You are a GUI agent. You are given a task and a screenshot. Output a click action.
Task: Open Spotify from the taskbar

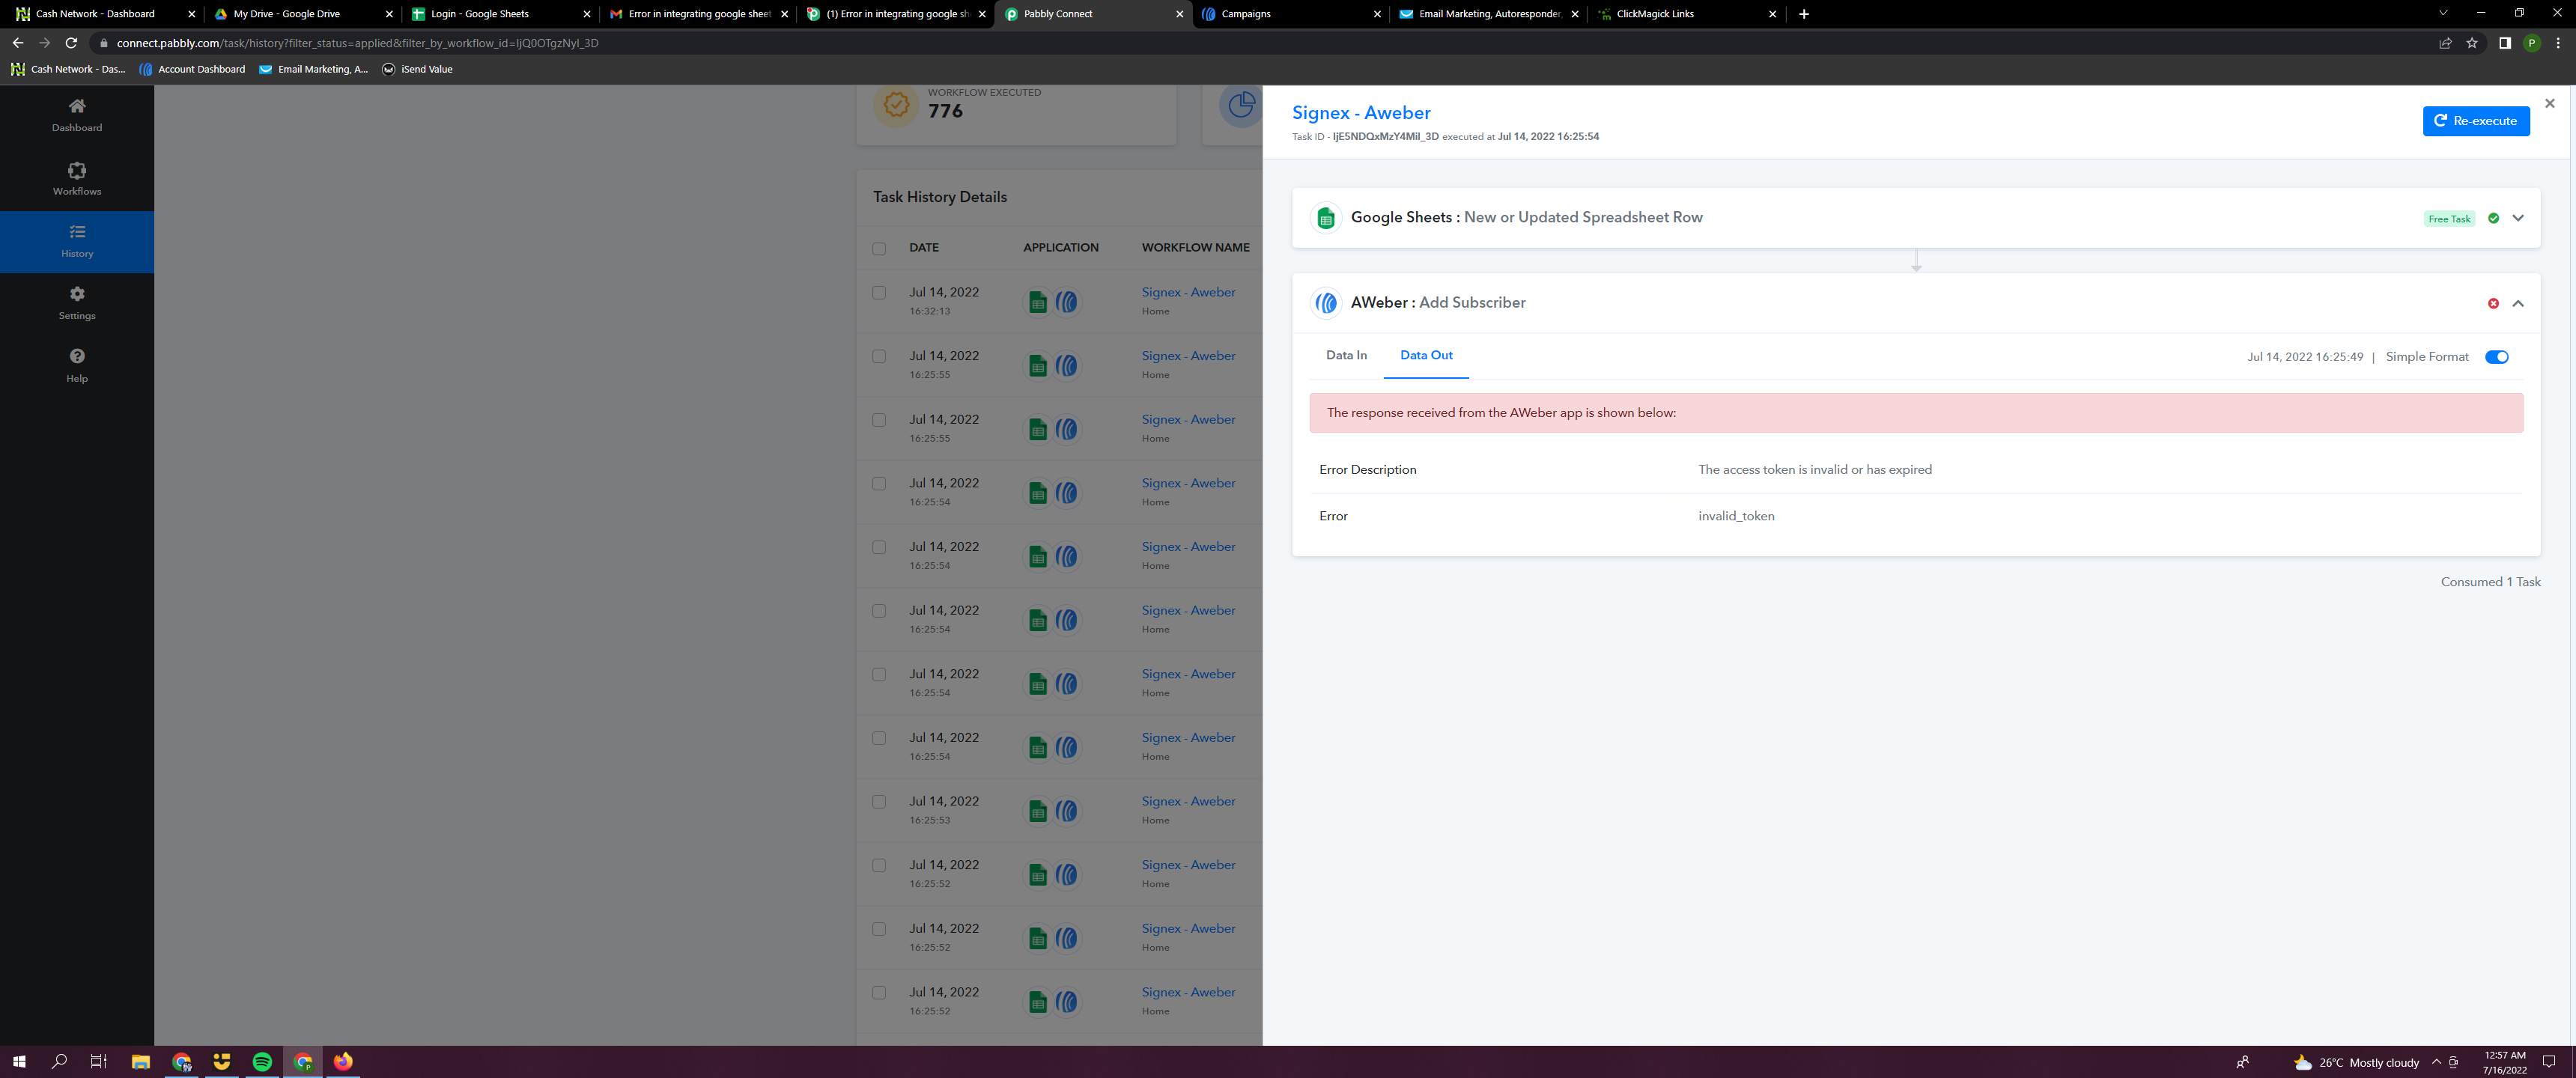(262, 1062)
